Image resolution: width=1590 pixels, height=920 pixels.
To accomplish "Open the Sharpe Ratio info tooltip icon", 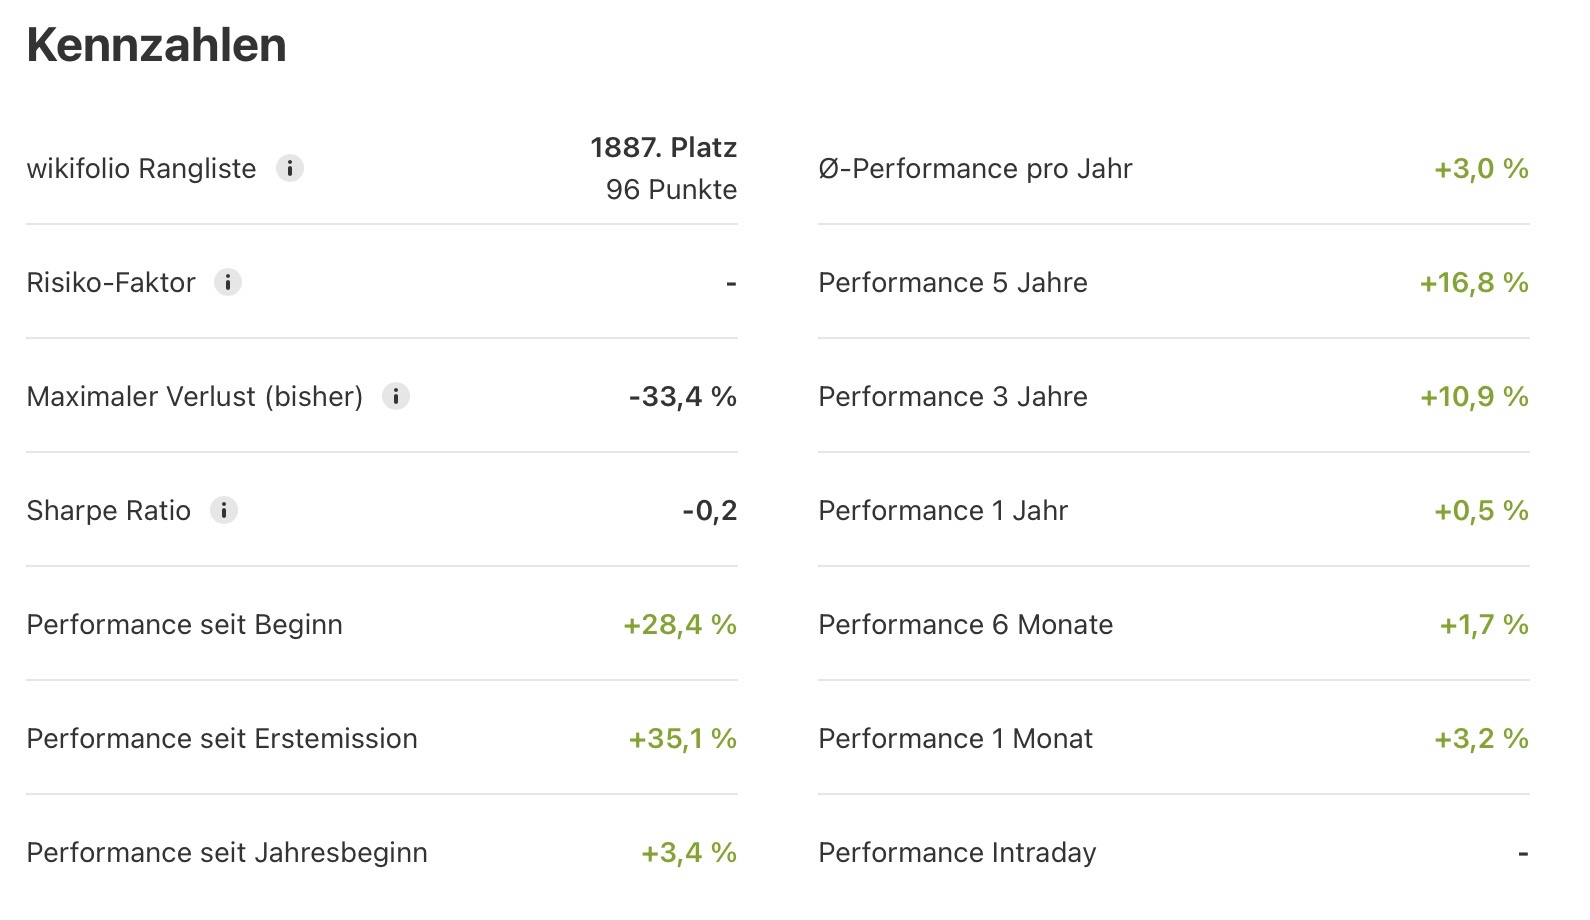I will [x=224, y=510].
